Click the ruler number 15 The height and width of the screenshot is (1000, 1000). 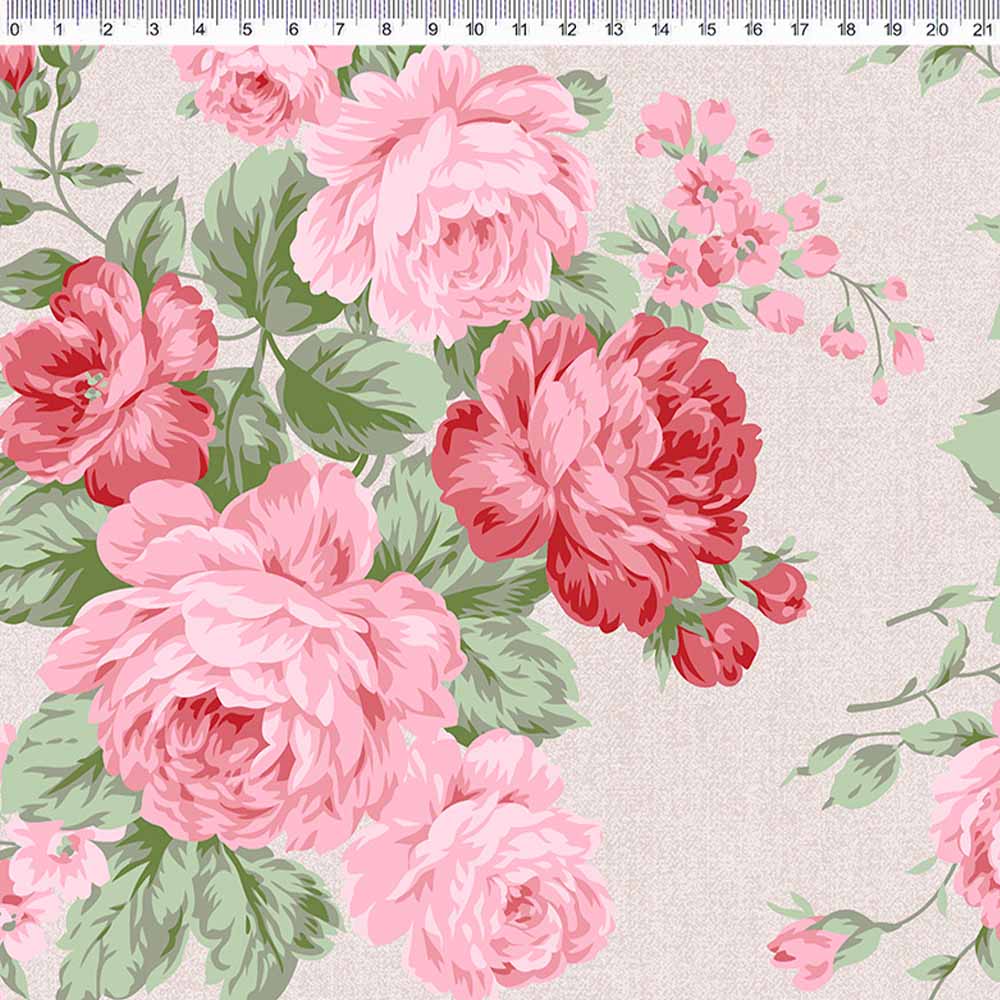[x=707, y=29]
